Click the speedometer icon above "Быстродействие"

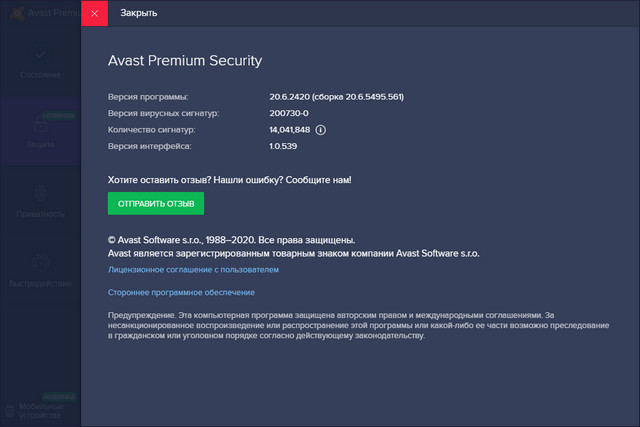pyautogui.click(x=40, y=263)
